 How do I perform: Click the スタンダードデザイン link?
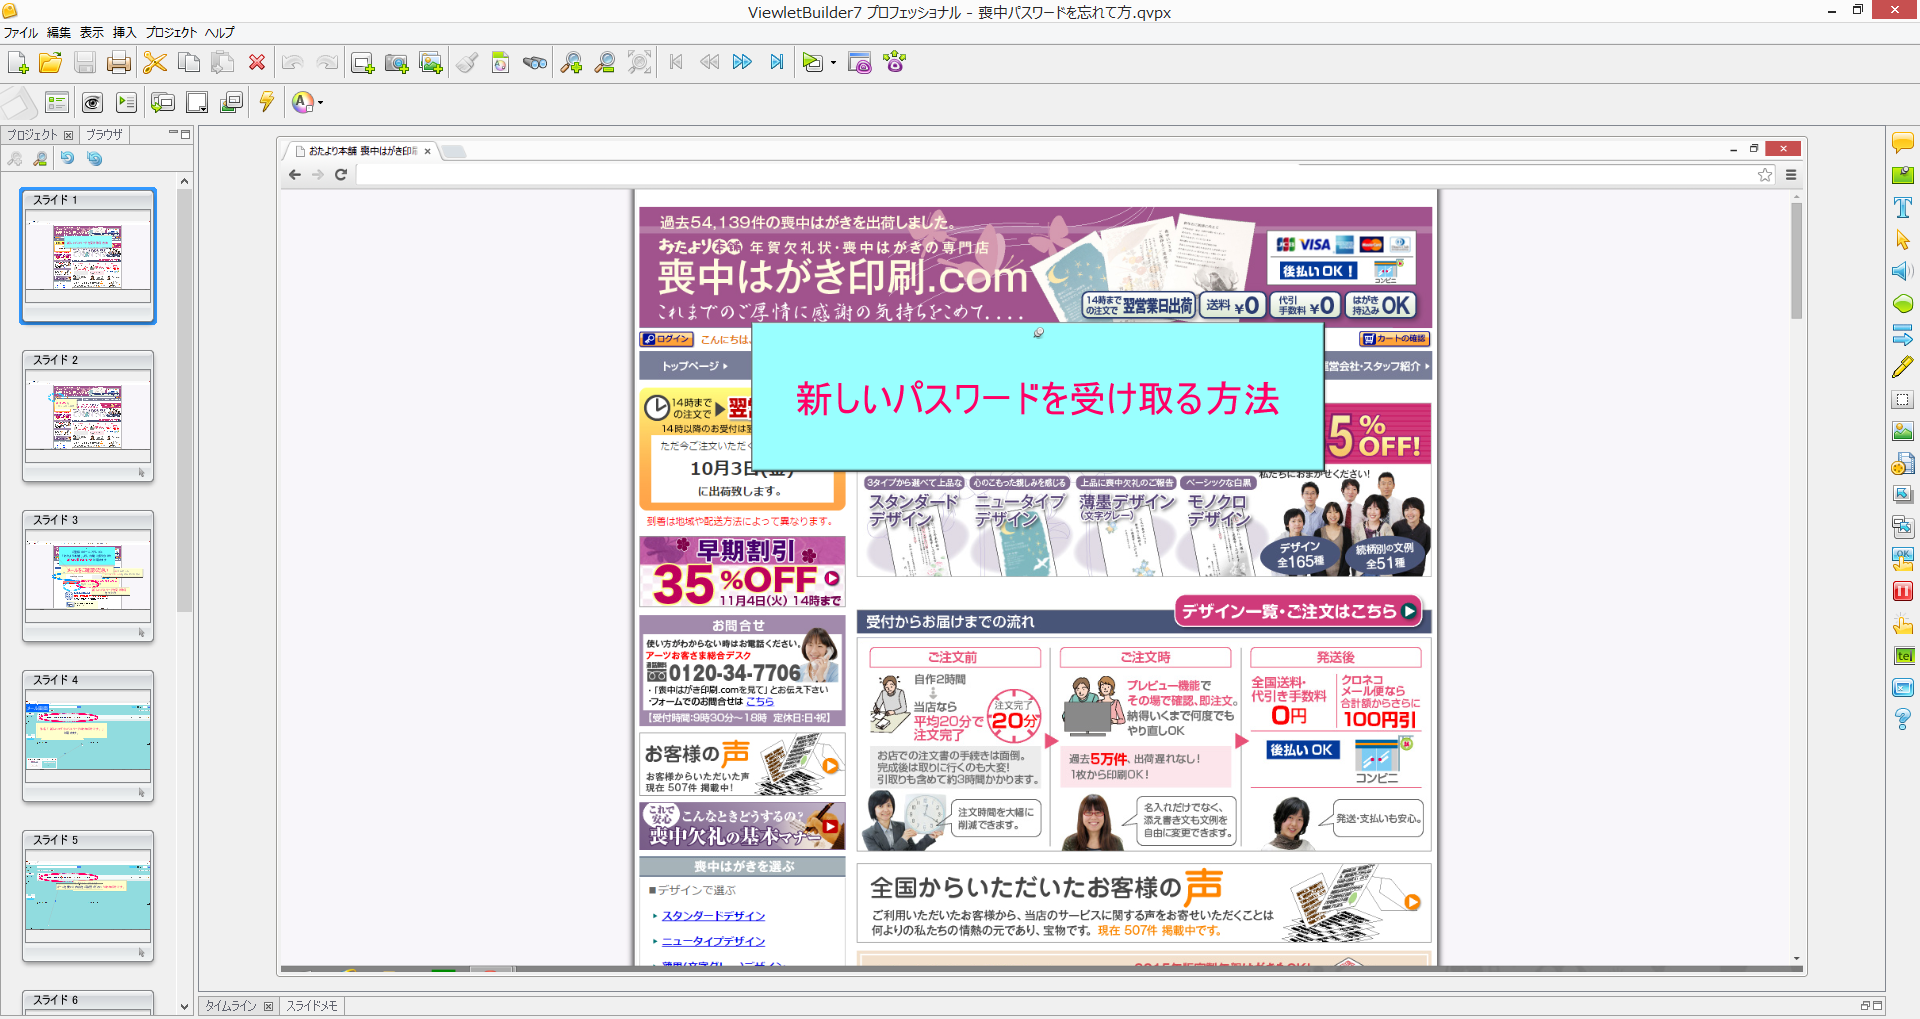pyautogui.click(x=713, y=916)
